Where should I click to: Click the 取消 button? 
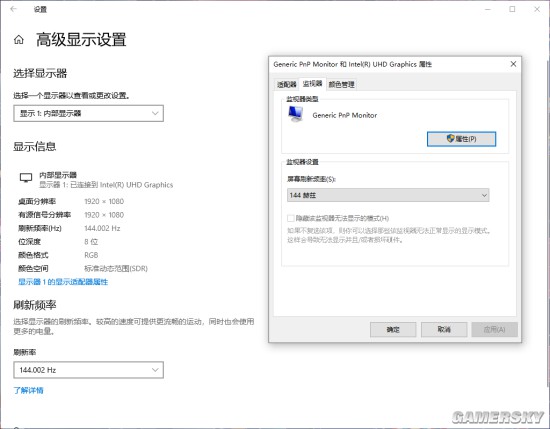click(444, 329)
